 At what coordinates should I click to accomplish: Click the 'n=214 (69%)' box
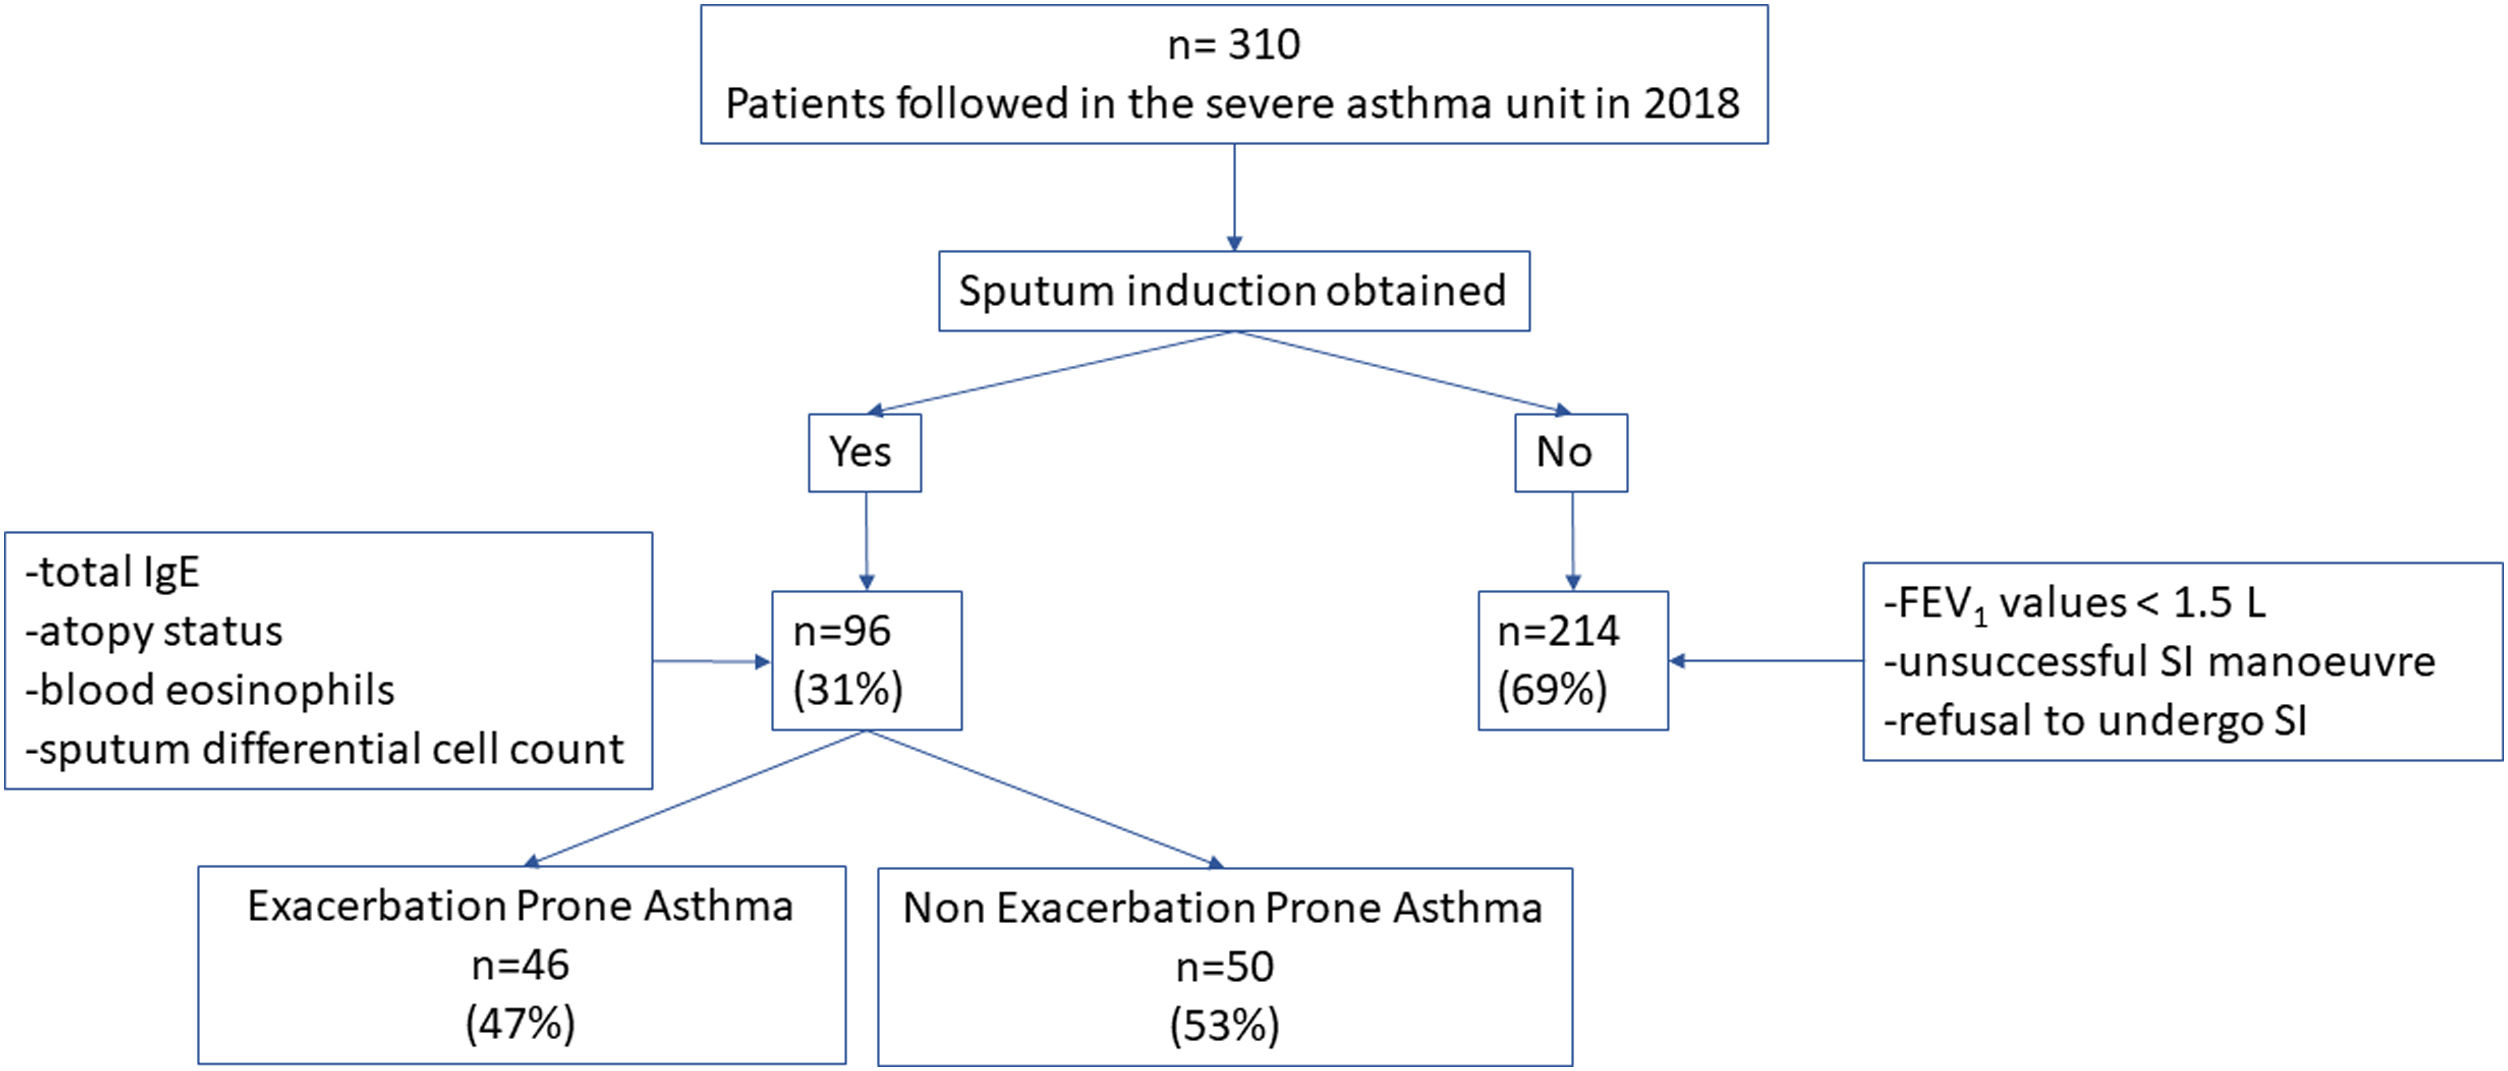click(1572, 660)
